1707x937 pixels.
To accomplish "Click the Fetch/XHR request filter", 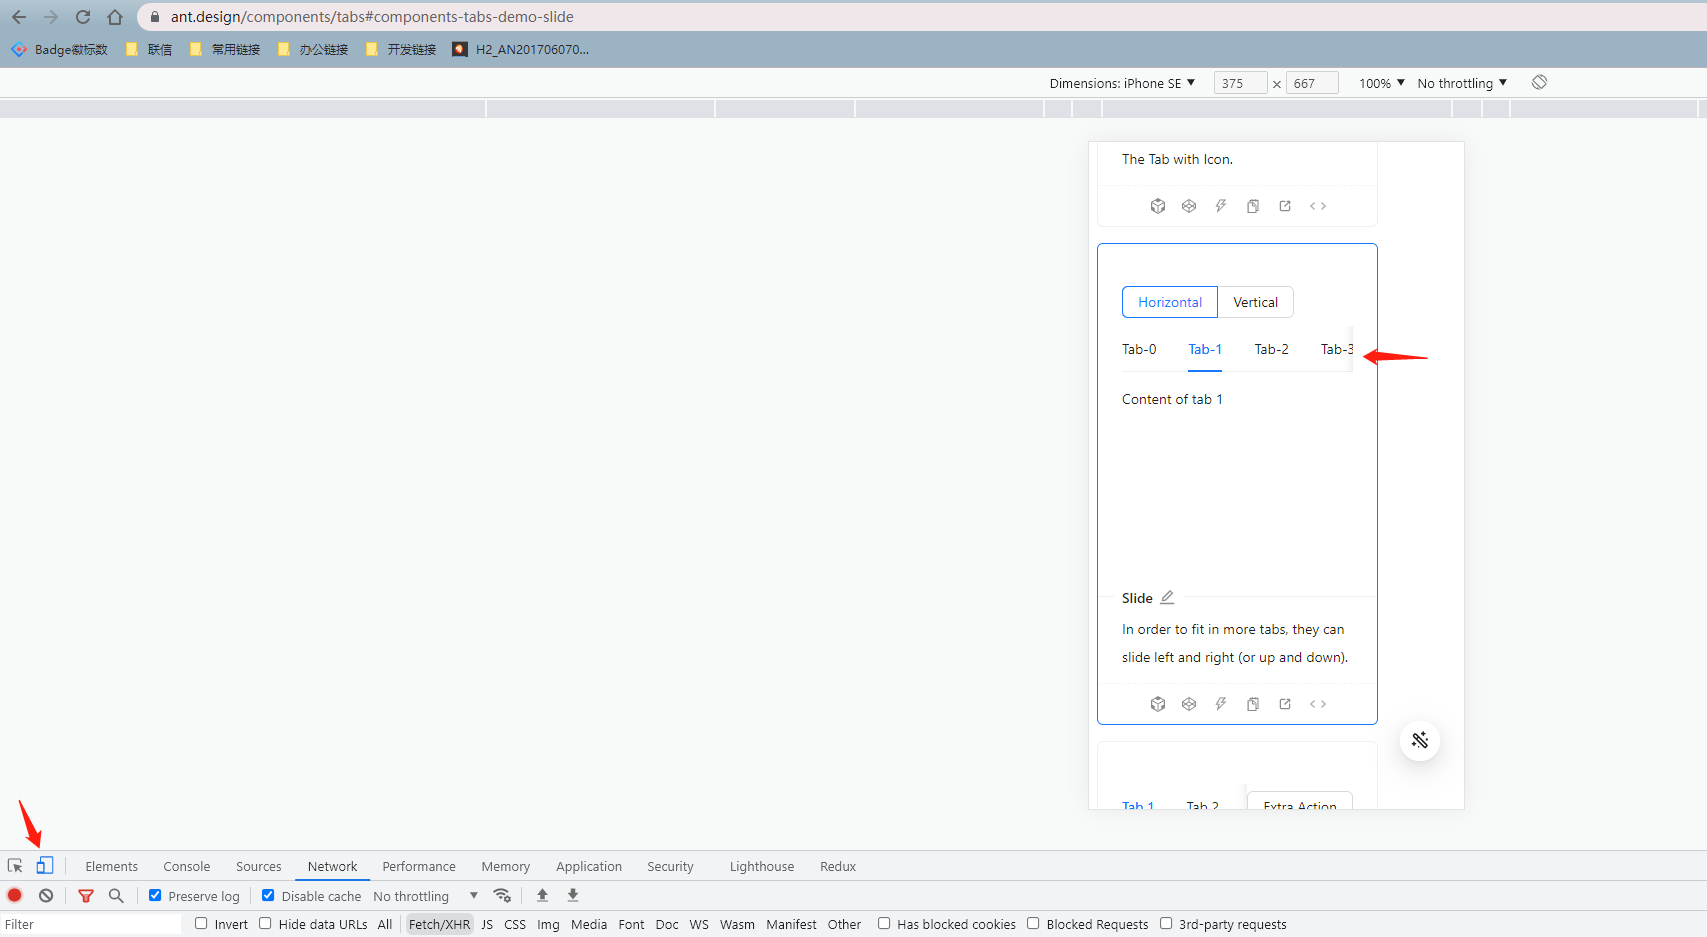I will pos(439,923).
